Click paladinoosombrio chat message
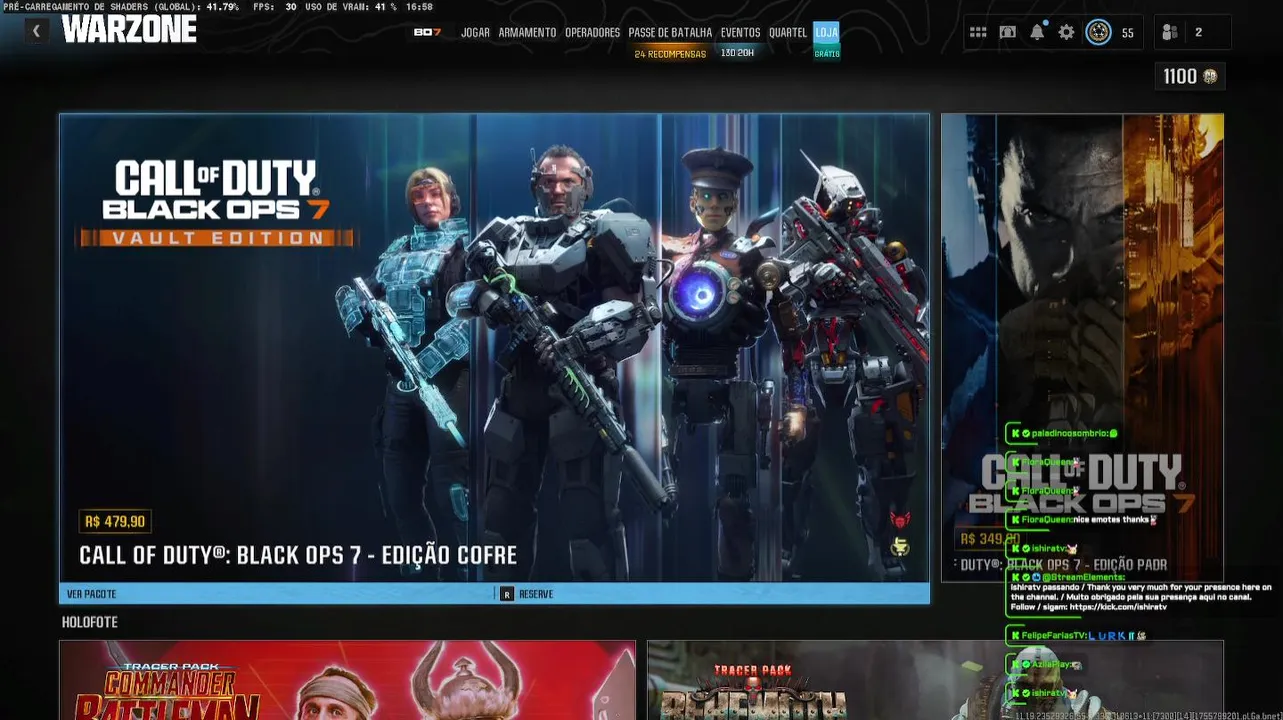This screenshot has width=1283, height=720. (x=1065, y=433)
